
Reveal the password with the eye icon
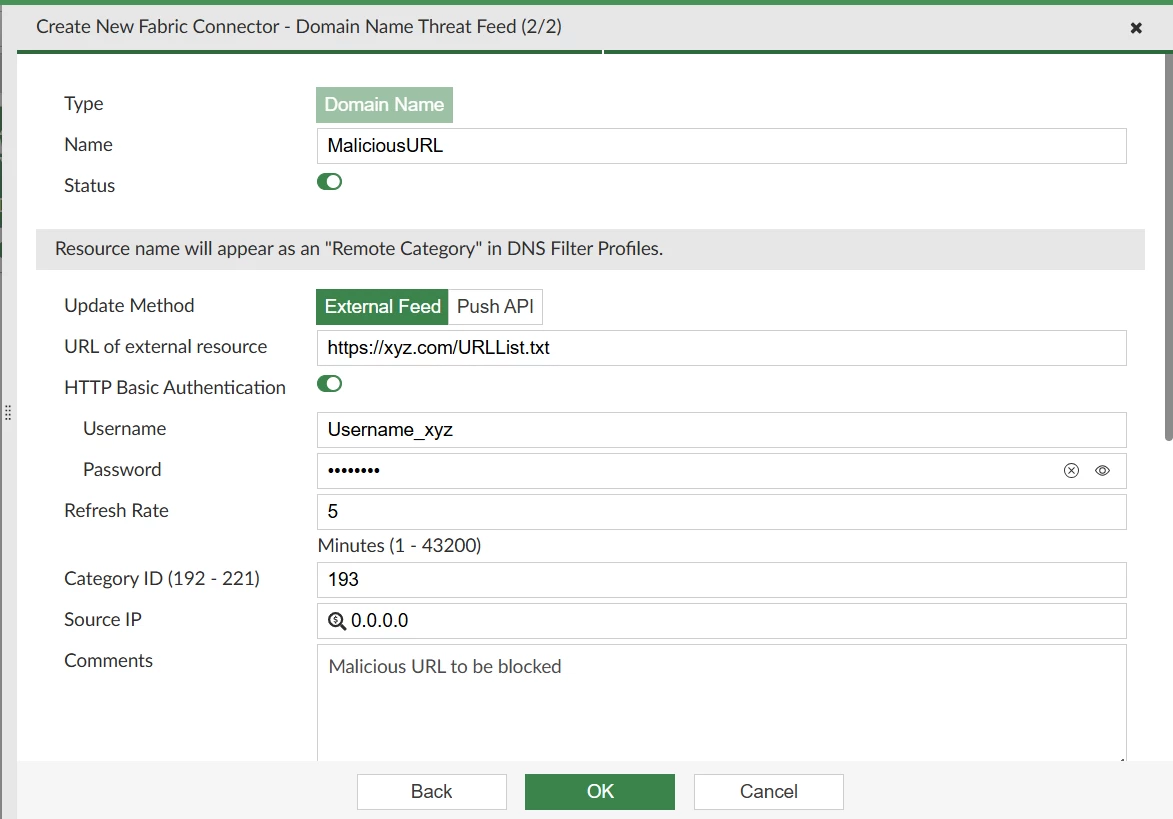(1102, 470)
